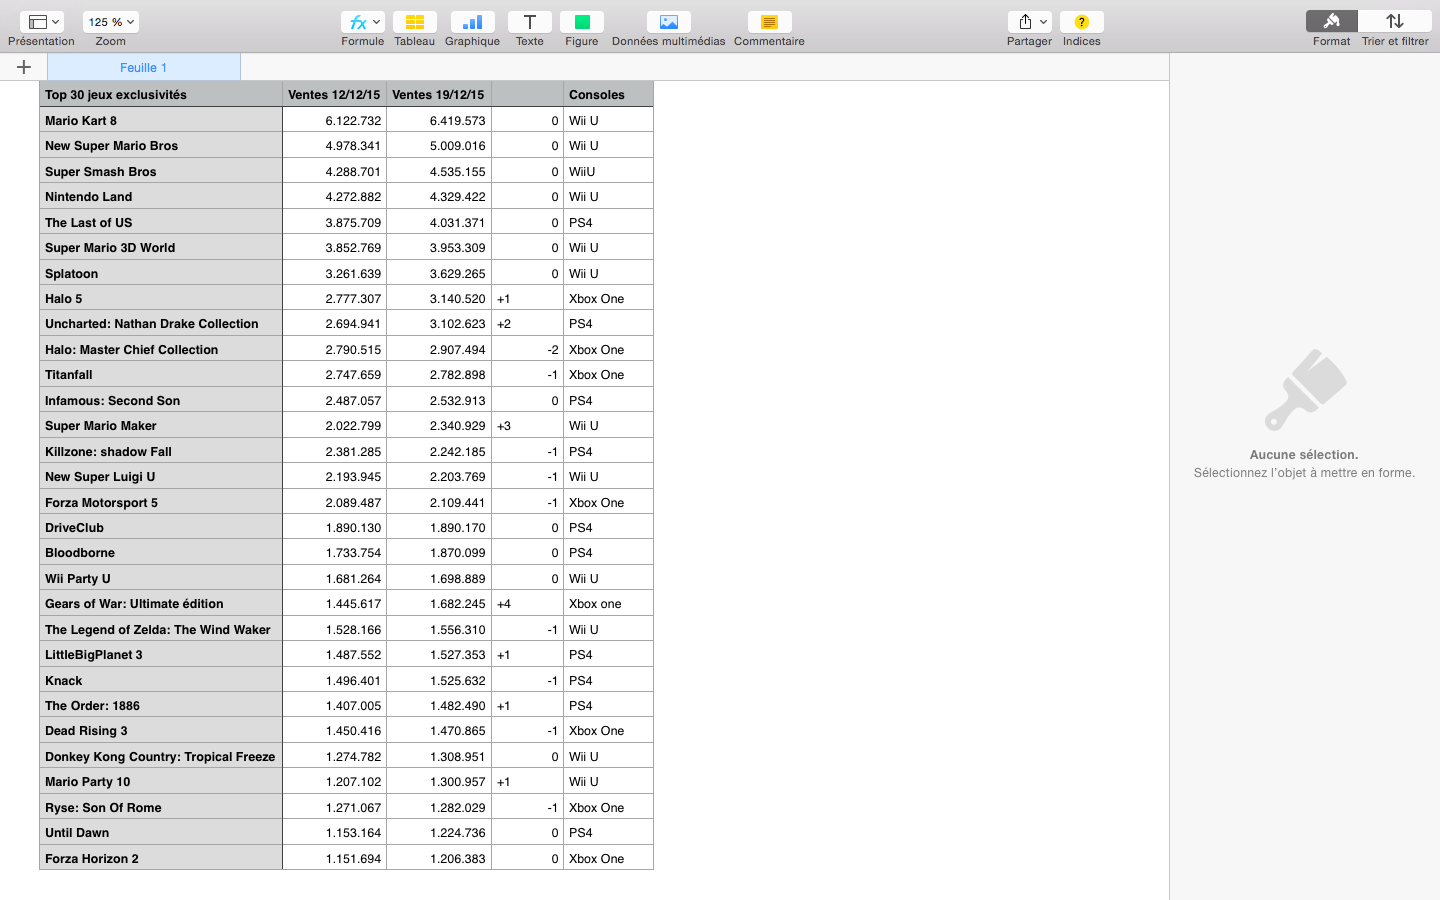
Task: Select the 'Titanfall' cell
Action: click(161, 375)
